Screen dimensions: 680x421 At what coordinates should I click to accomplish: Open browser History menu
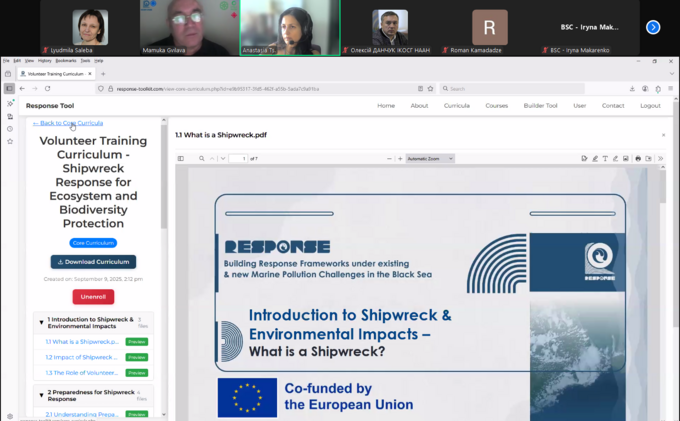45,61
